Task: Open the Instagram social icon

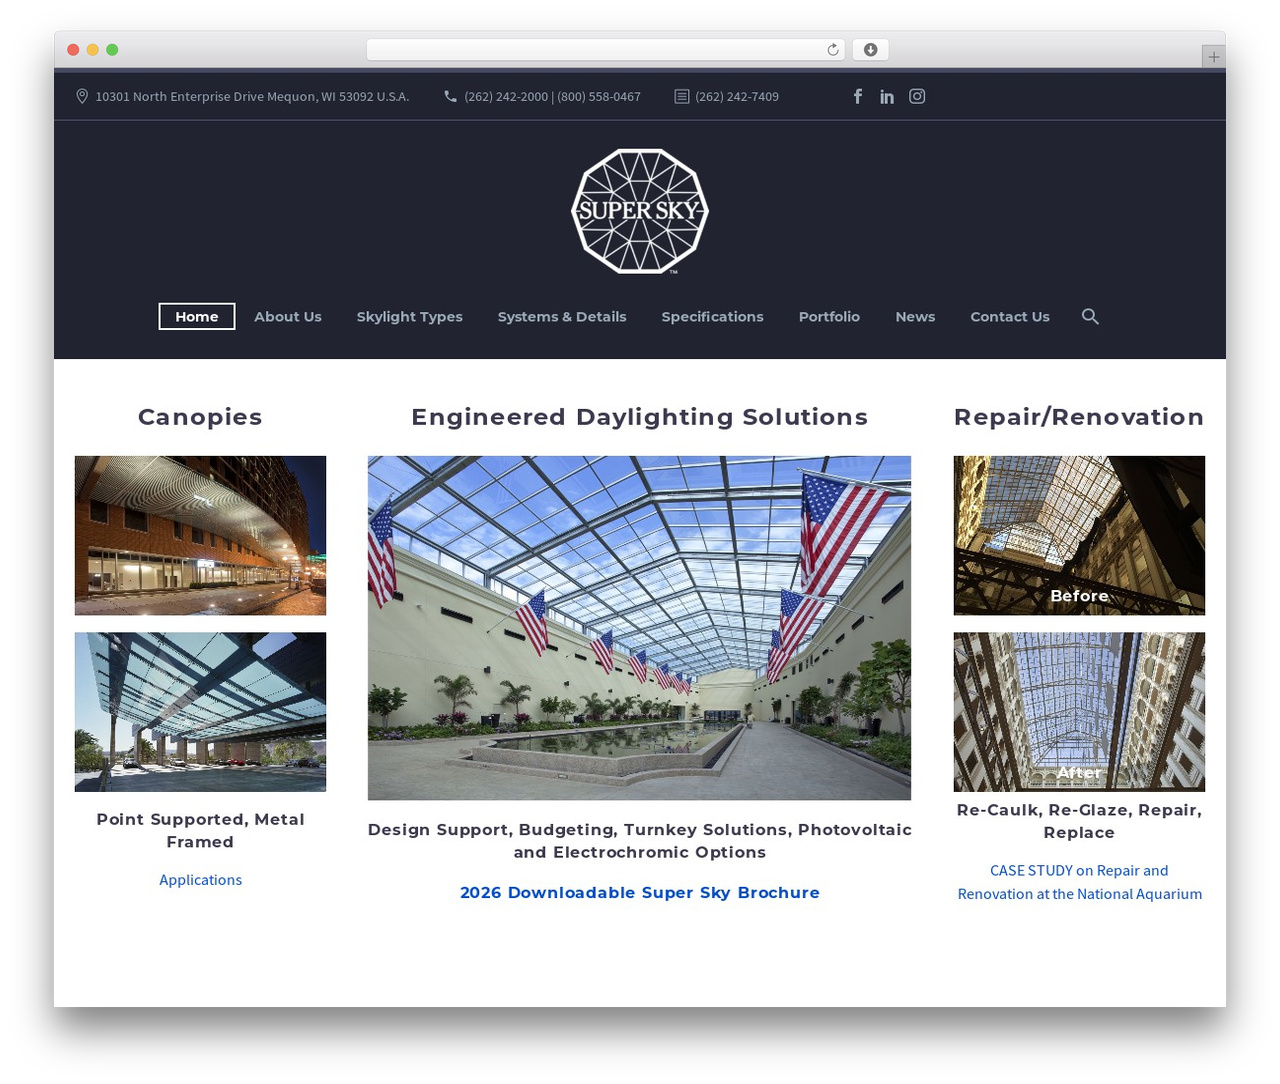Action: coord(917,96)
